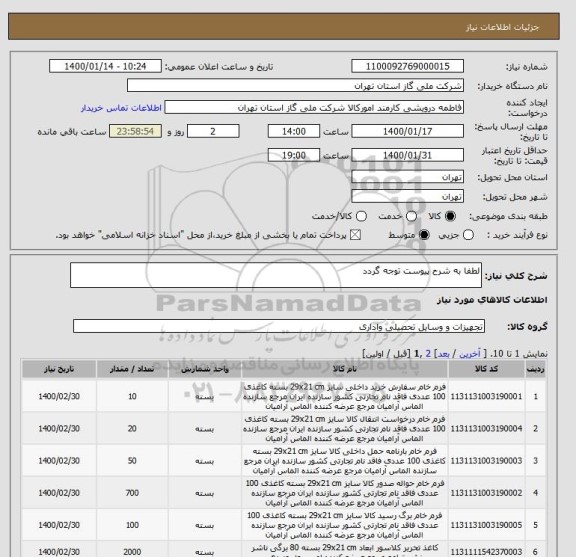This screenshot has height=557, width=576.
Task: Open page 2 of the items list
Action: (428, 354)
